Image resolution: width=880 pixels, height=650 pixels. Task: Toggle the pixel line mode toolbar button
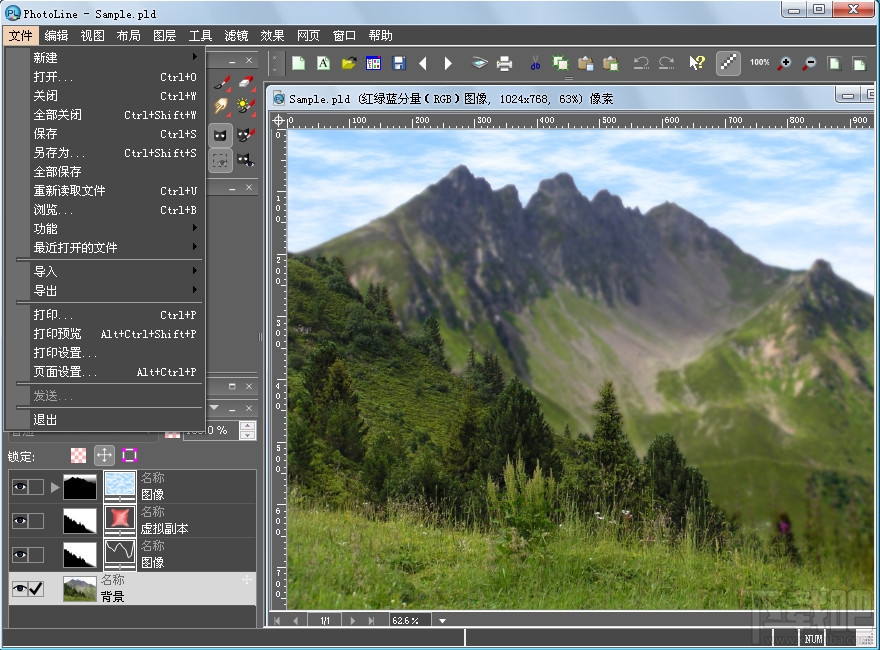728,63
